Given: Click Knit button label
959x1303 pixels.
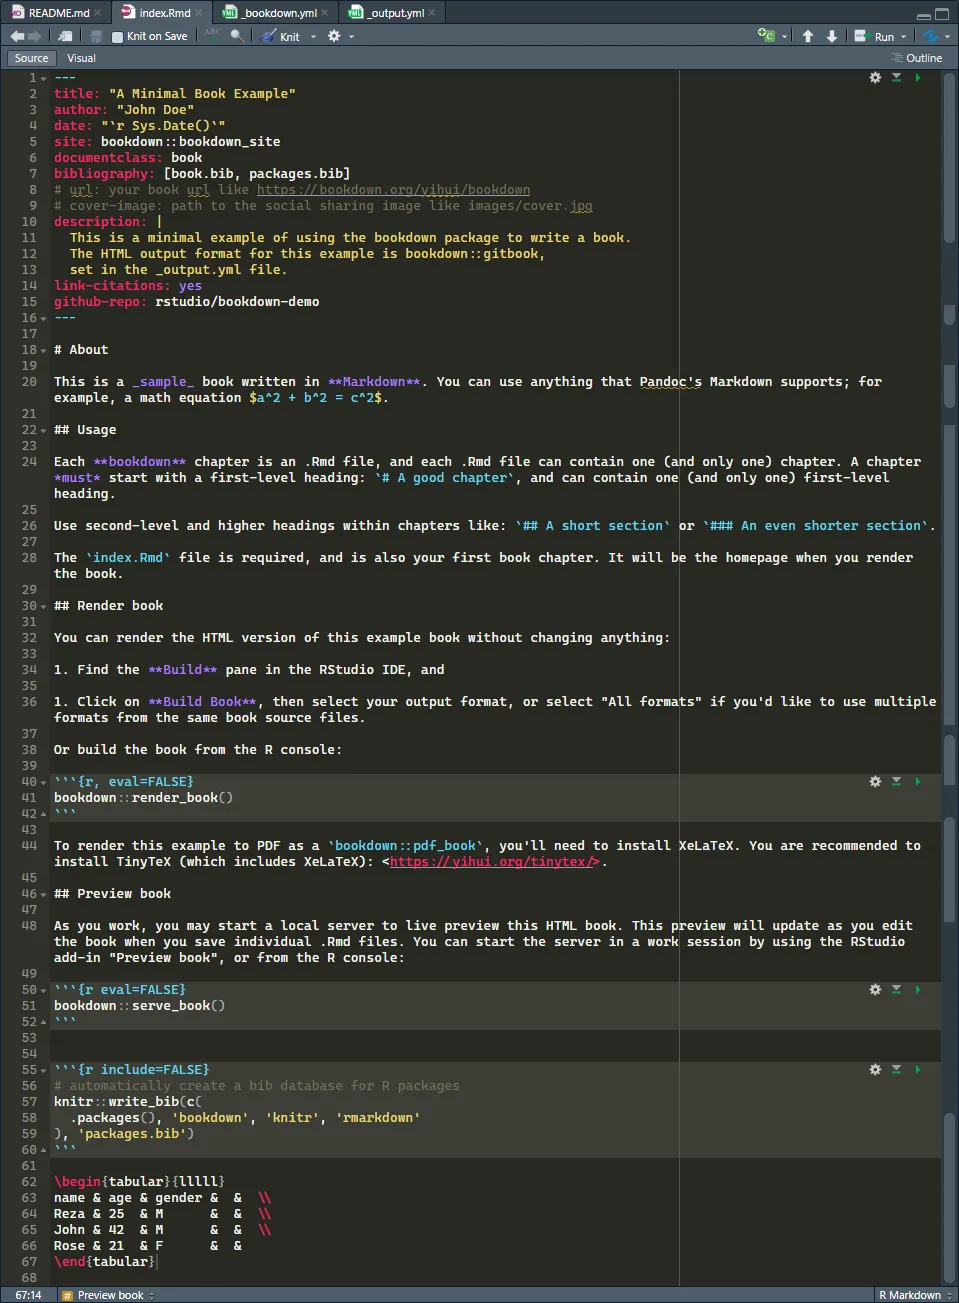Looking at the screenshot, I should [x=289, y=37].
